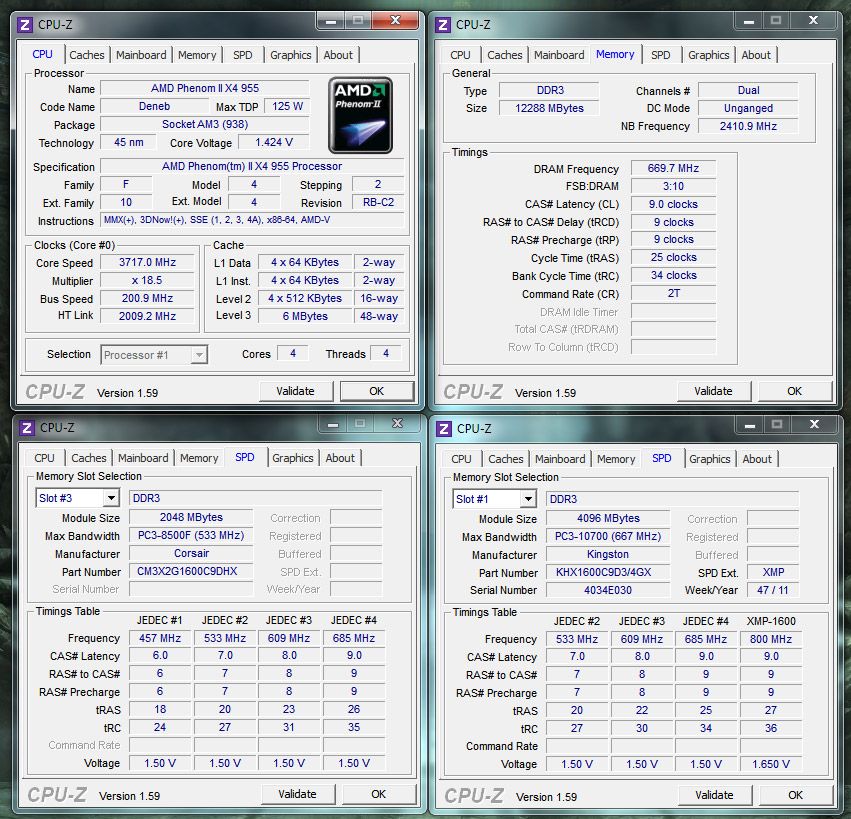Close the Slot #1 SPD CPU-Z window

pos(815,424)
